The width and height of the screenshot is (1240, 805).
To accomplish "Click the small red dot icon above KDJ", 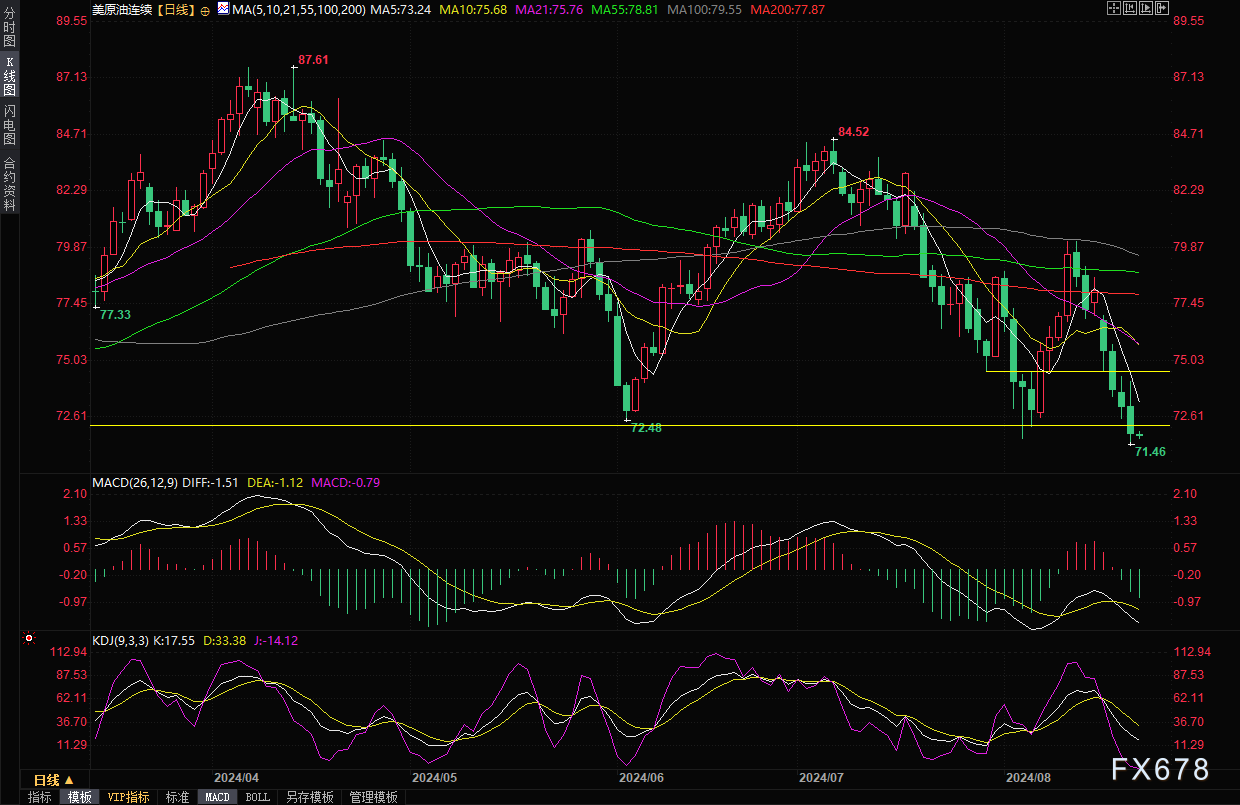I will (29, 638).
